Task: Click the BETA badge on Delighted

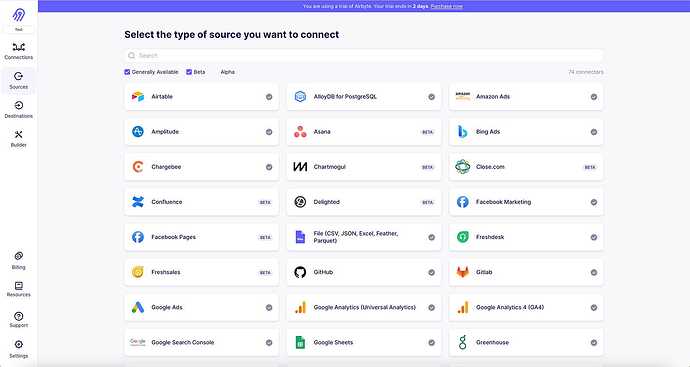Action: click(427, 202)
